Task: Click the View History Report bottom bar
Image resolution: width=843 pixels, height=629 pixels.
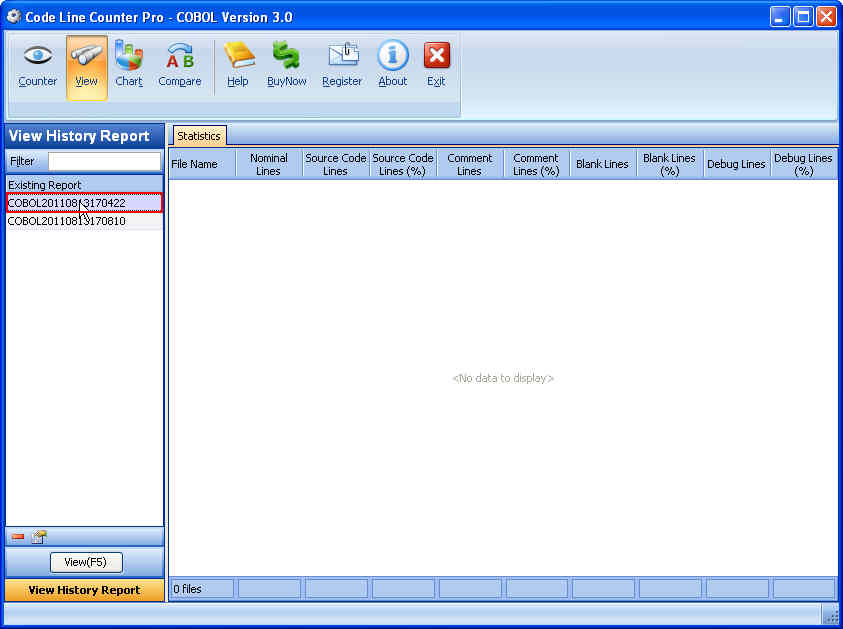Action: 84,590
